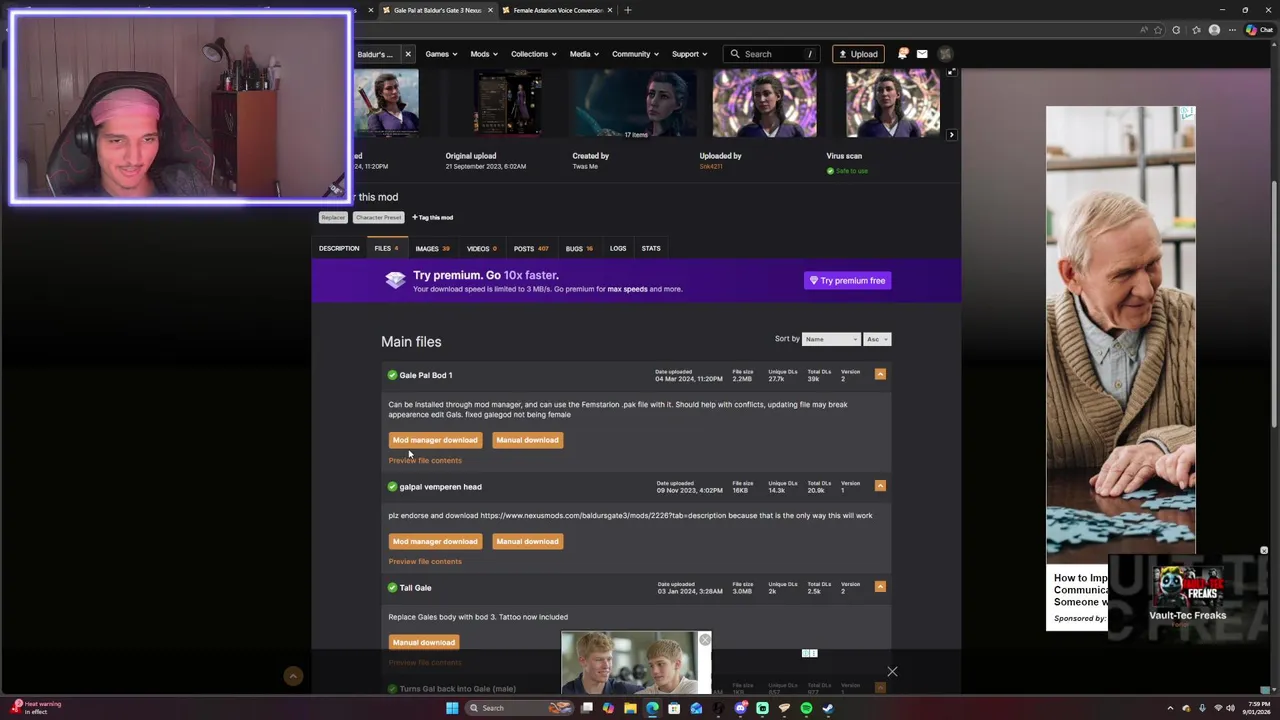This screenshot has width=1280, height=720.
Task: Preview file contents of galpal vemperen head
Action: 425,561
